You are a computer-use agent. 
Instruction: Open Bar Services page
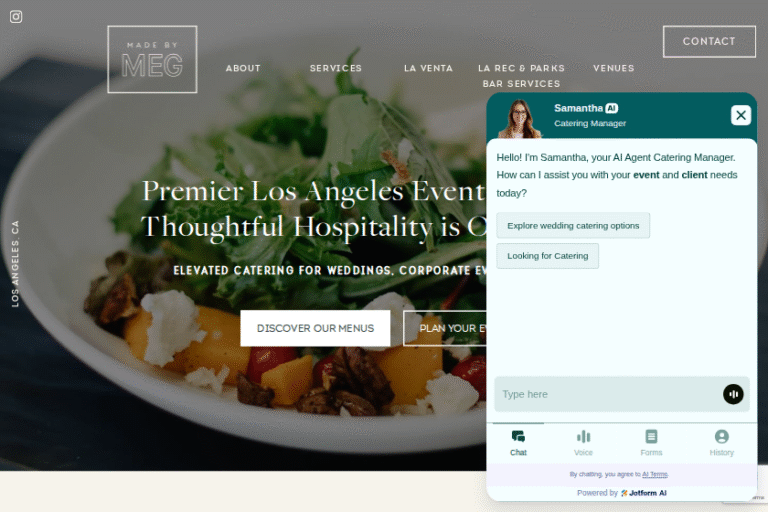coord(521,84)
